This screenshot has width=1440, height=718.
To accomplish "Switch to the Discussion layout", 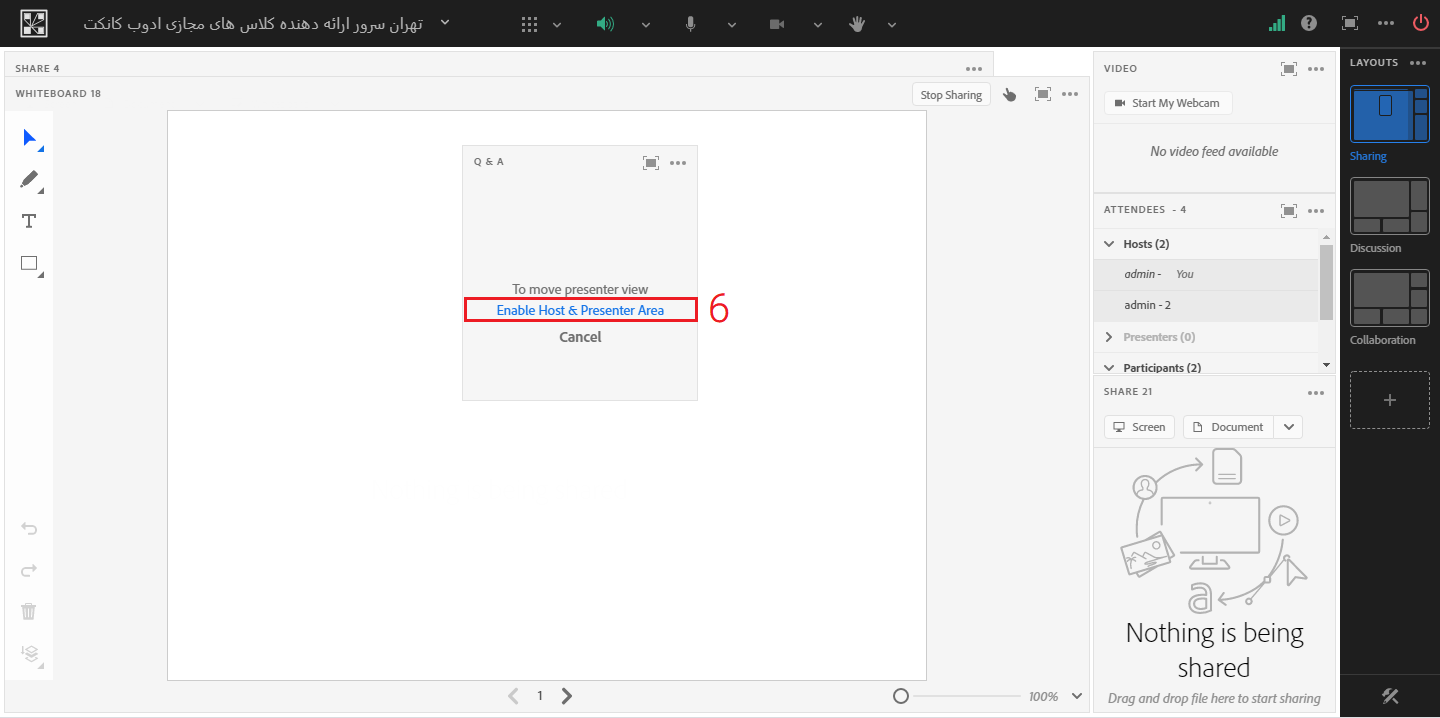I will (x=1389, y=207).
